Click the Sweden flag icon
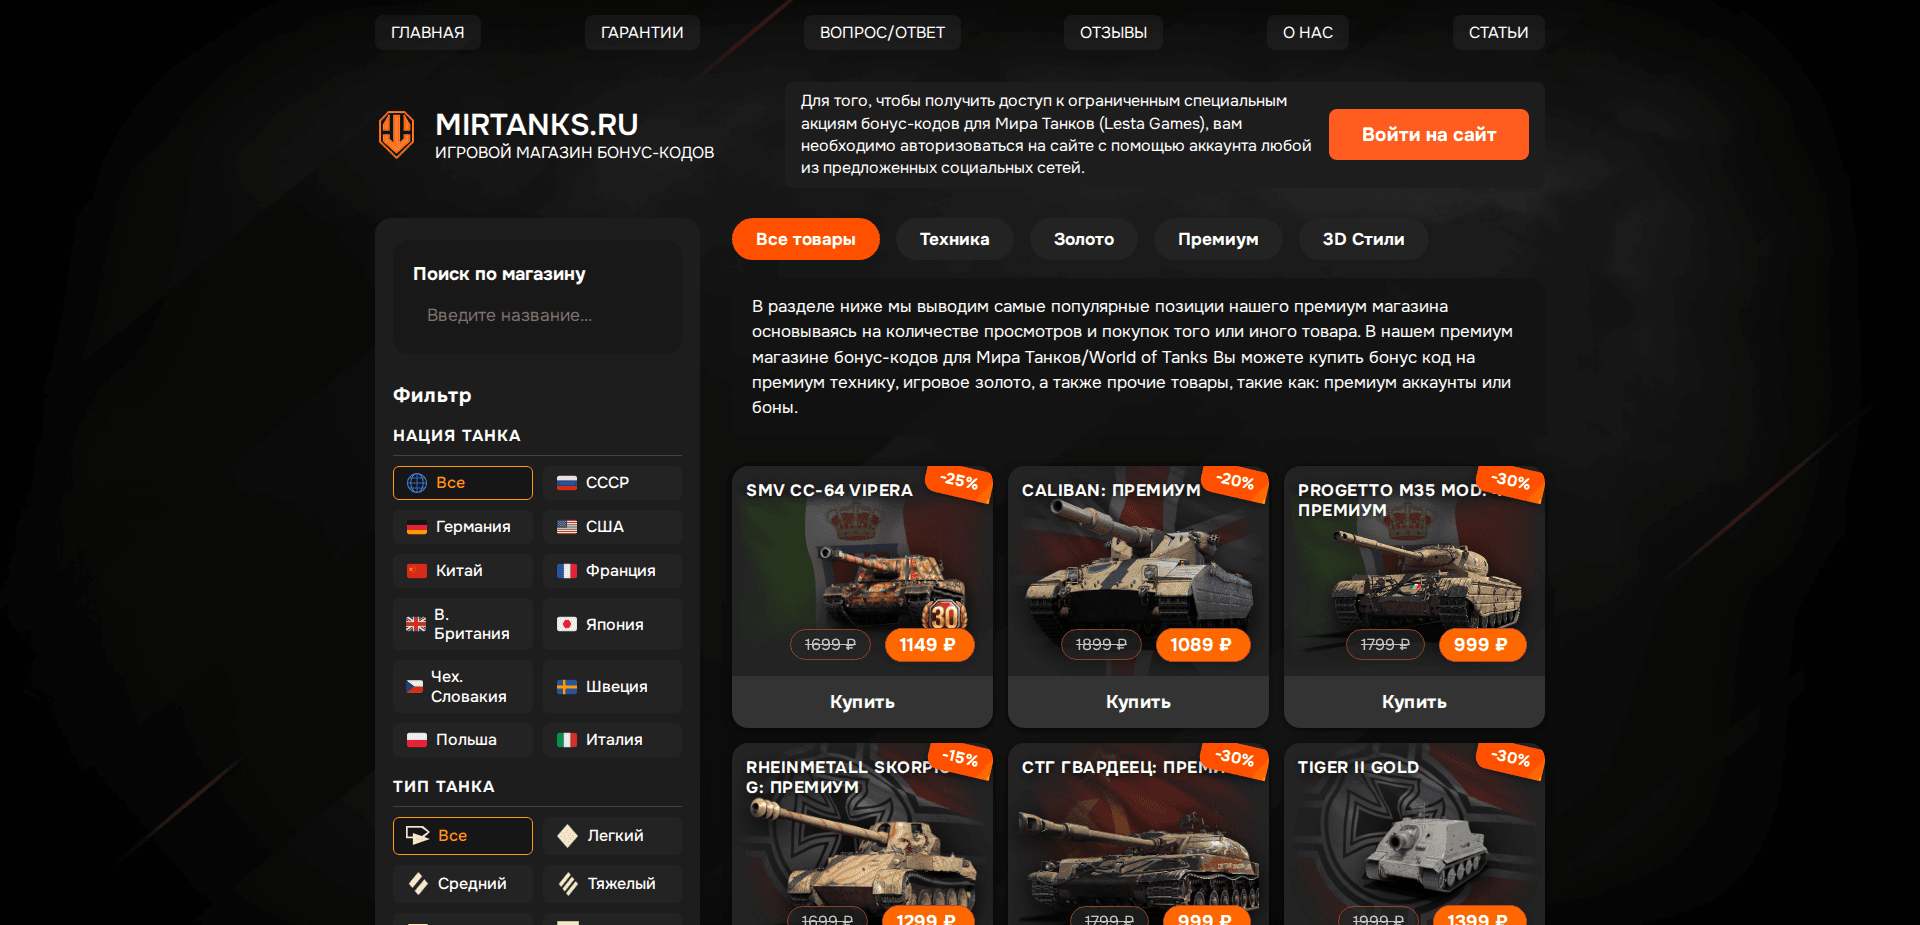 click(x=567, y=687)
